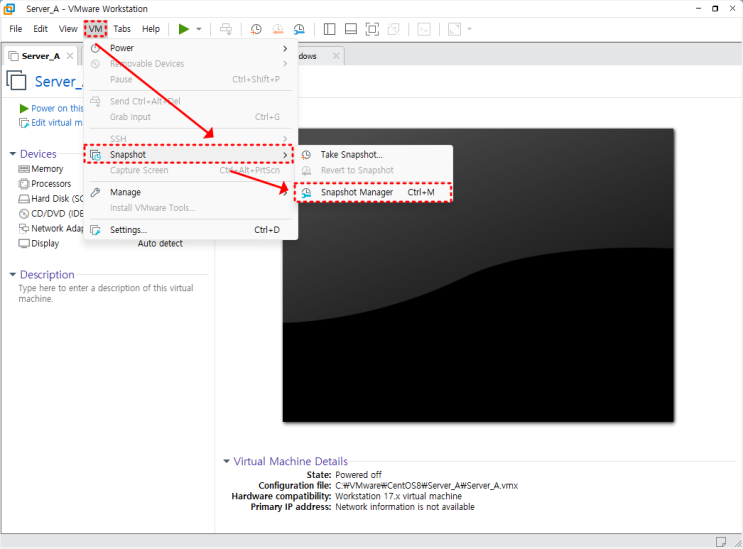
Task: Toggle the library sidebar view icon
Action: click(329, 29)
